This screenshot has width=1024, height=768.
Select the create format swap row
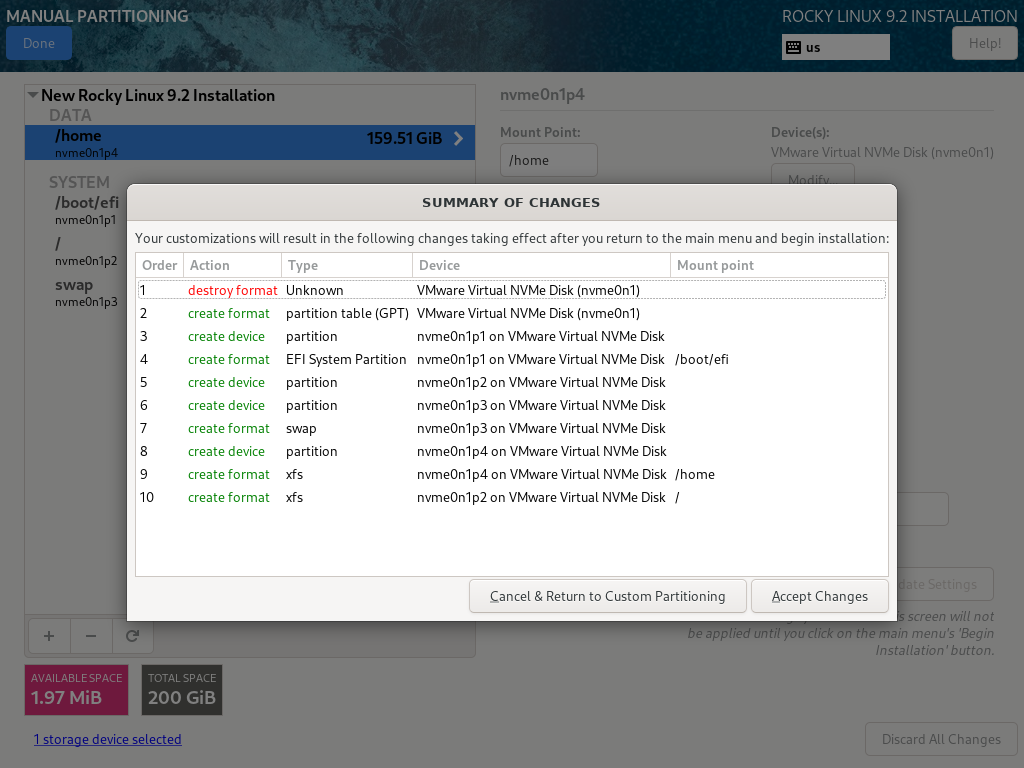pos(512,428)
